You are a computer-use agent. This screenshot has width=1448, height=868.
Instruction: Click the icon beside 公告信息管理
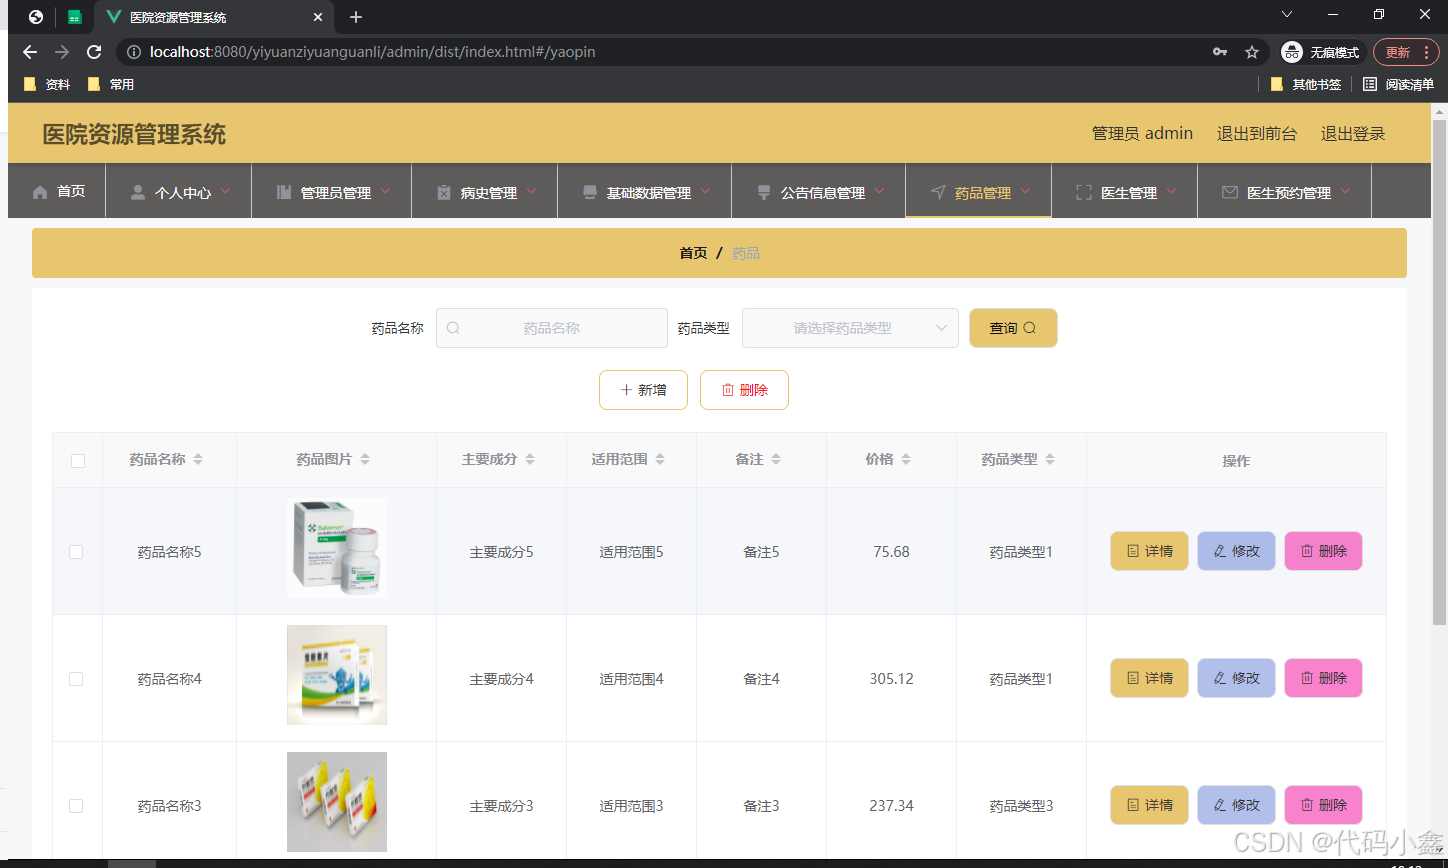click(764, 192)
